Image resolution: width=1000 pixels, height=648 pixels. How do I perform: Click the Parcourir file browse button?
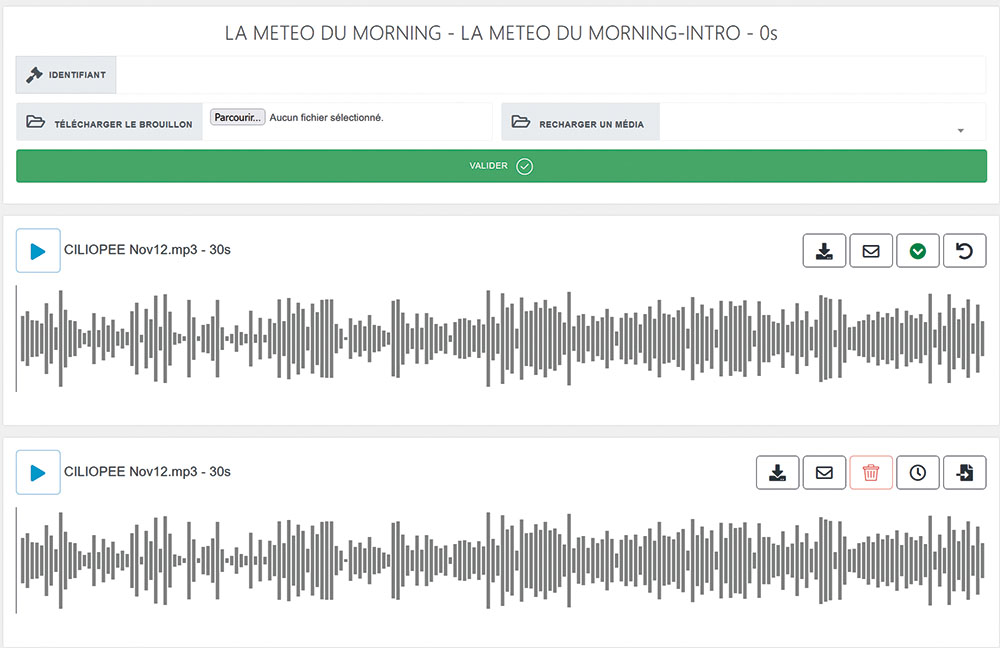237,117
